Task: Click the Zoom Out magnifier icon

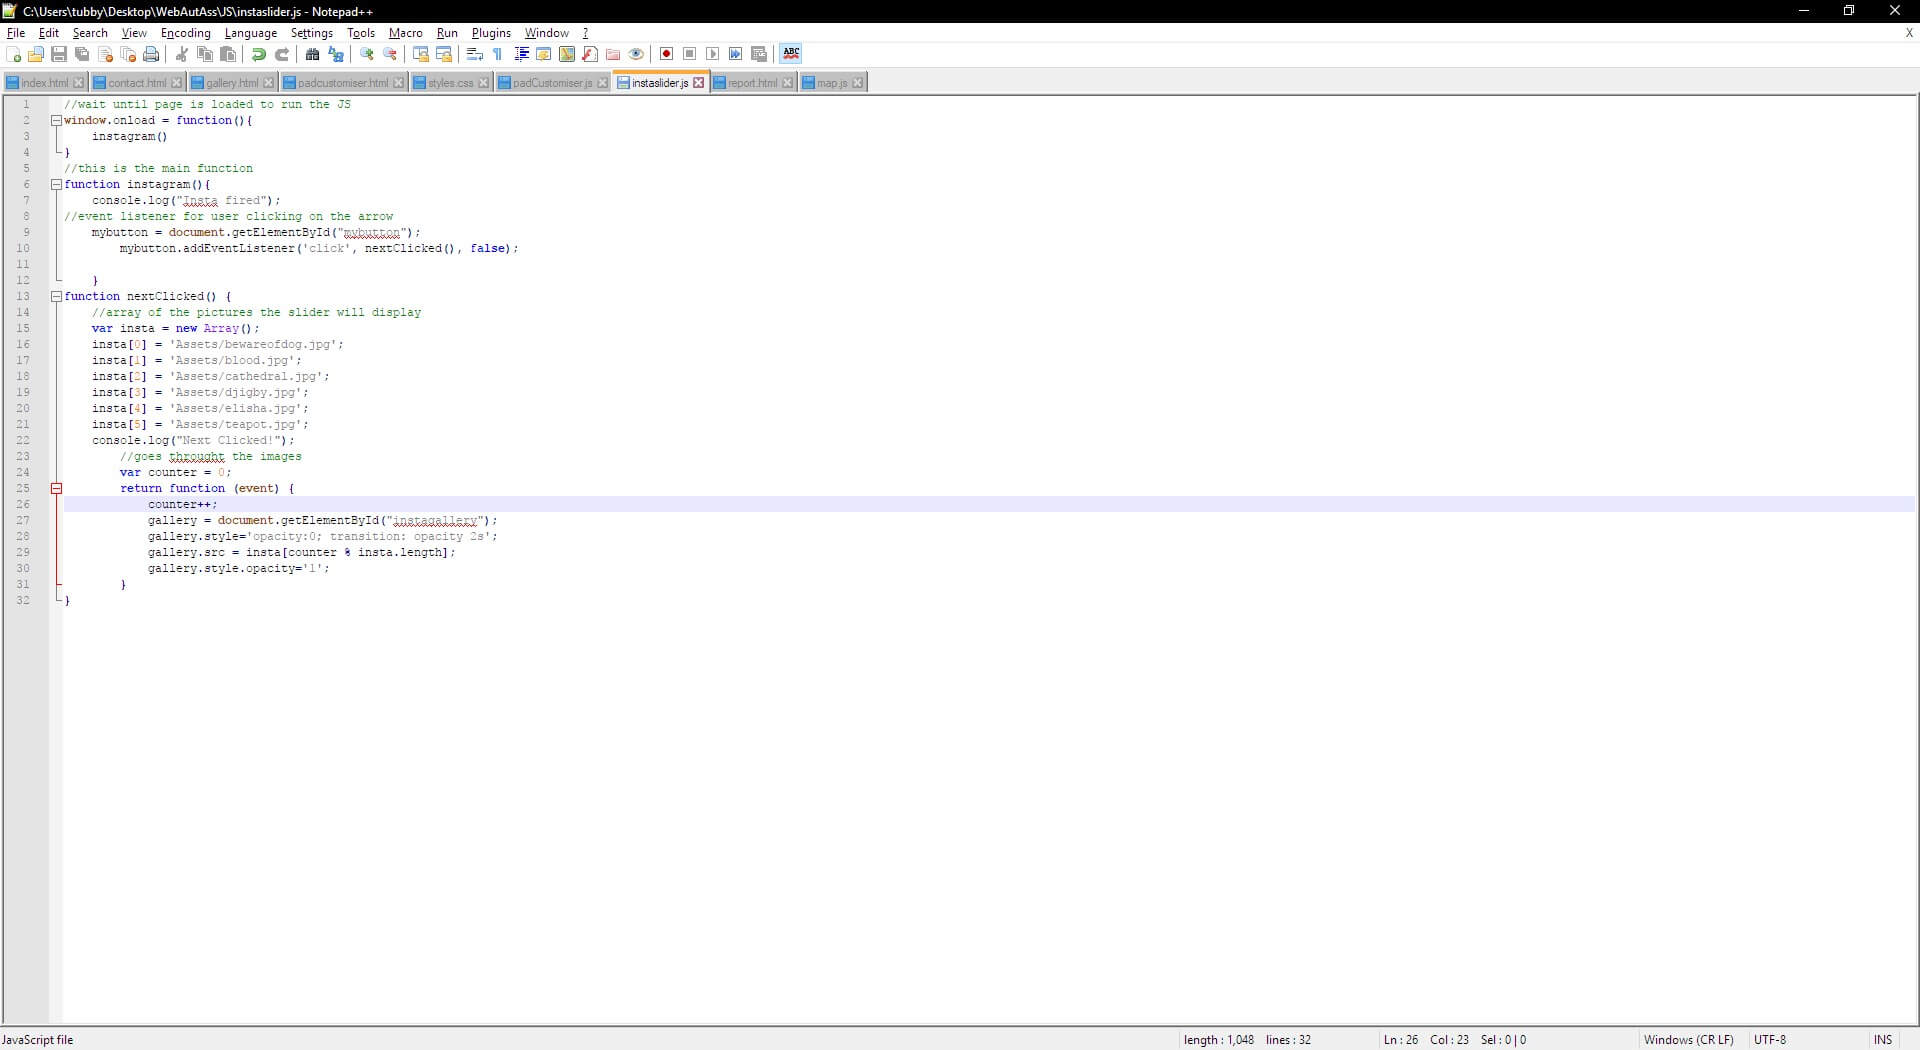Action: [x=390, y=54]
